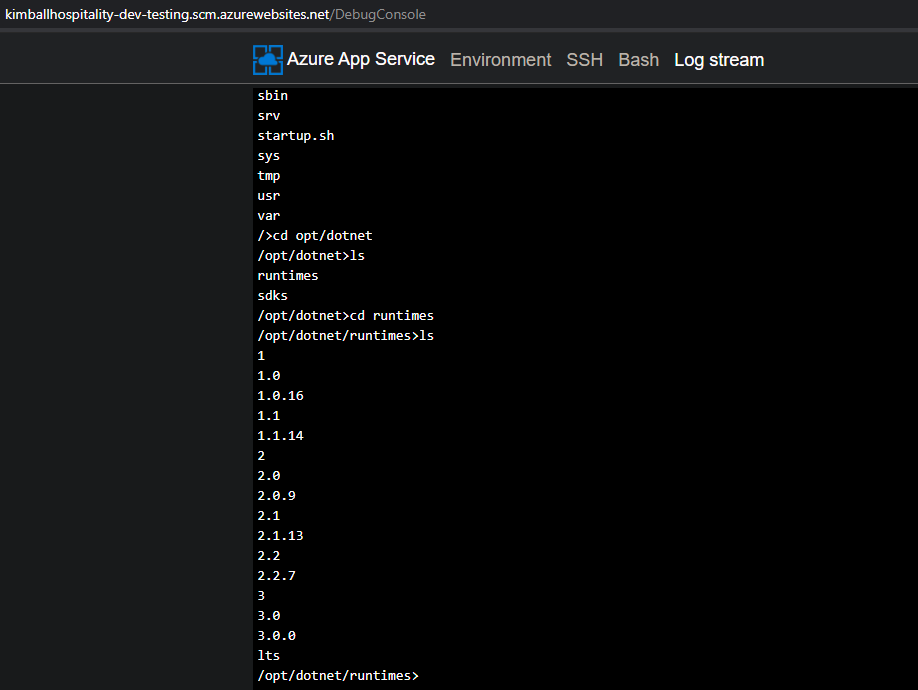Click the sdks folder line in output
Screen dimensions: 918x690
(272, 295)
